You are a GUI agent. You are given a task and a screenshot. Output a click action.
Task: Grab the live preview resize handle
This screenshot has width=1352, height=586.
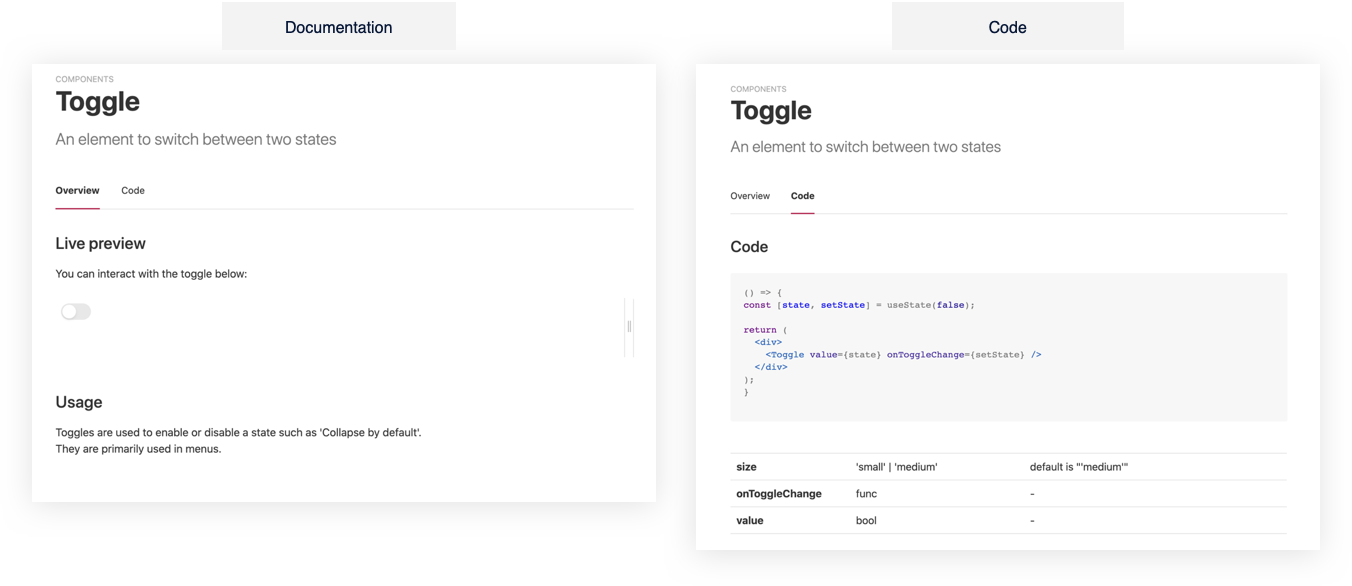629,326
